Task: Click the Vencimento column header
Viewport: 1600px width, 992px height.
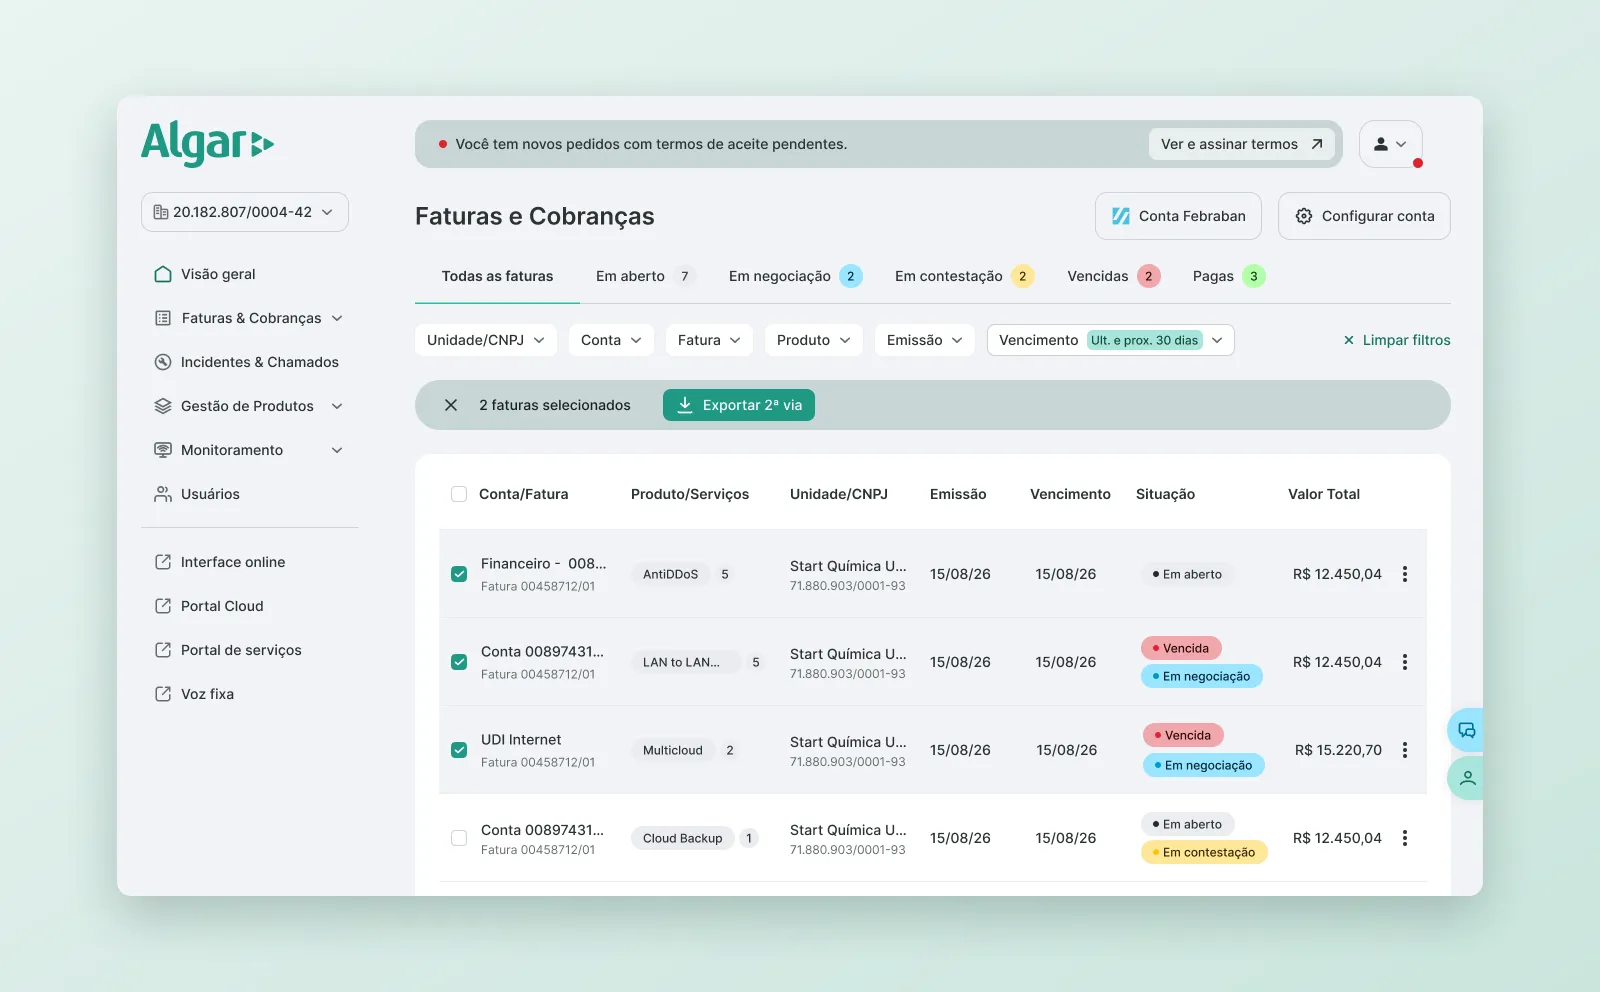Action: click(x=1070, y=494)
